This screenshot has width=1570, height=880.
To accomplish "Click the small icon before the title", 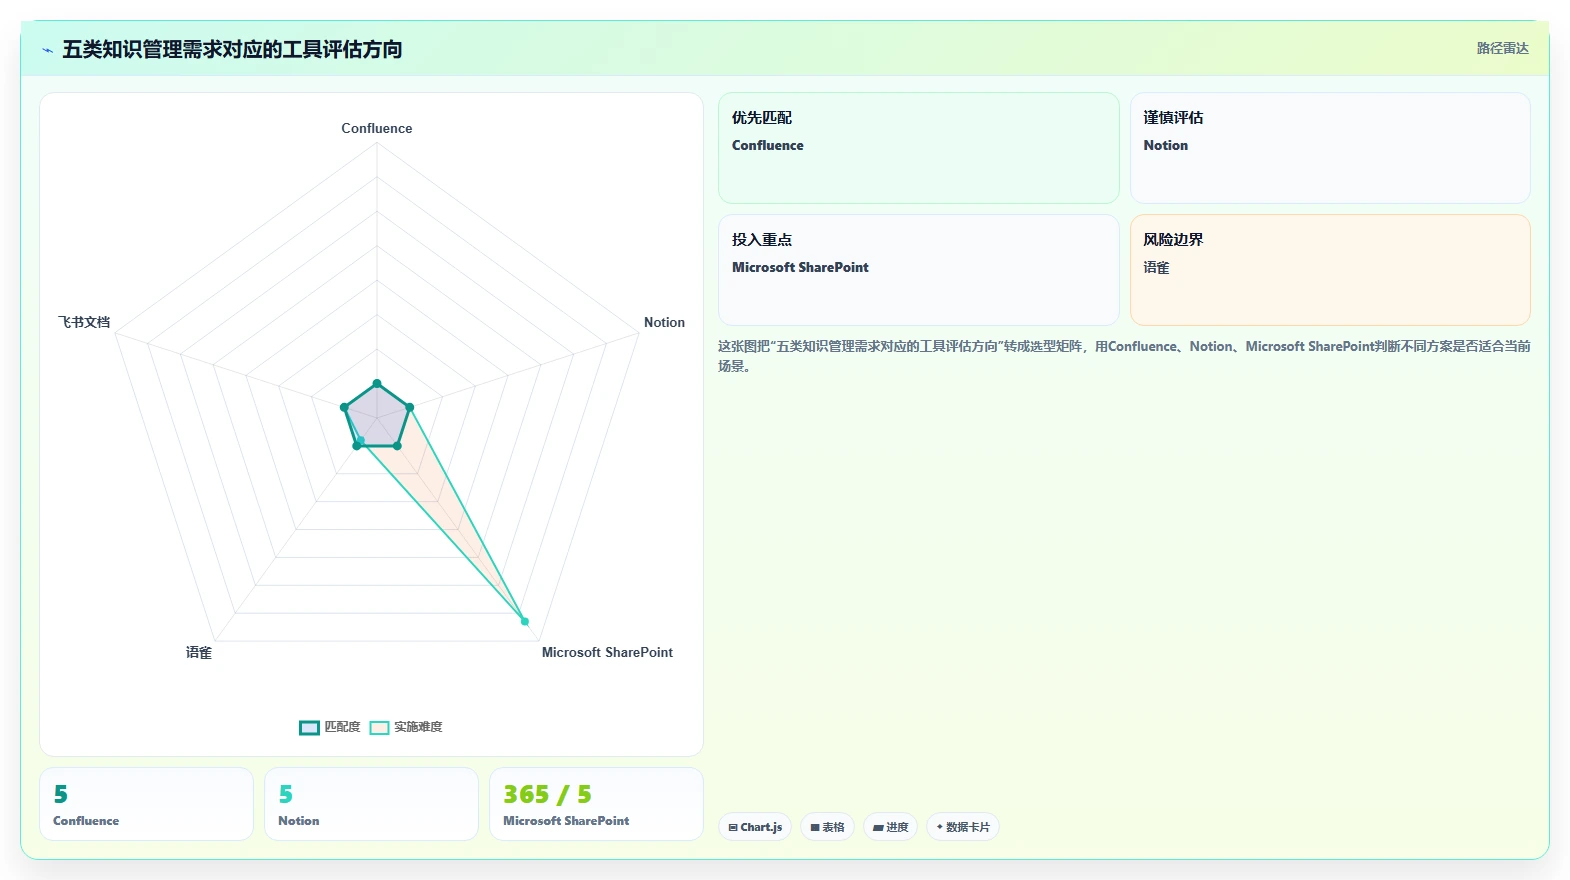I will pyautogui.click(x=47, y=50).
